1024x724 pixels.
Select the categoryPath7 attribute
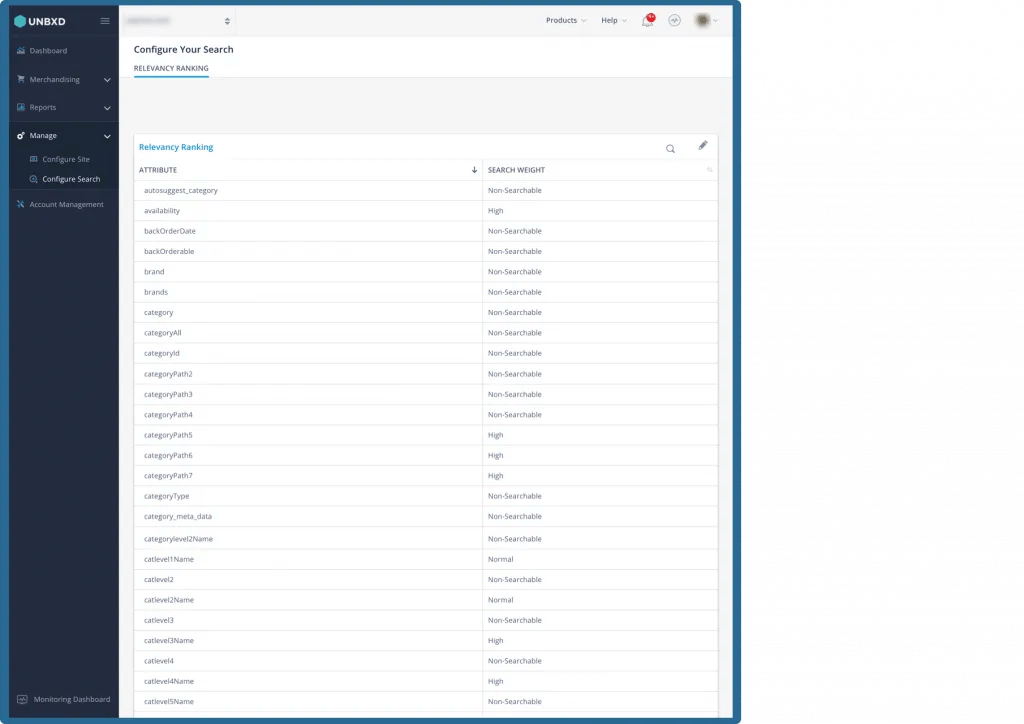pyautogui.click(x=168, y=476)
